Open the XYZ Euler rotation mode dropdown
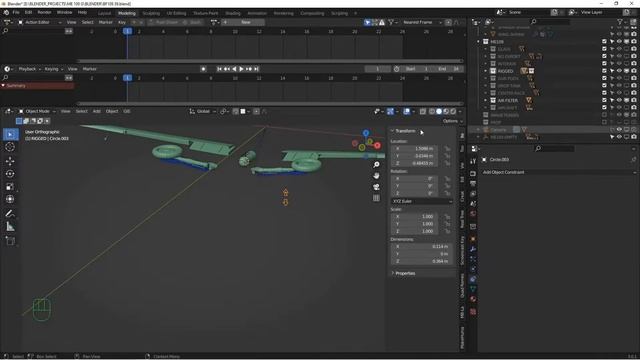This screenshot has height=360, width=640. (x=422, y=201)
